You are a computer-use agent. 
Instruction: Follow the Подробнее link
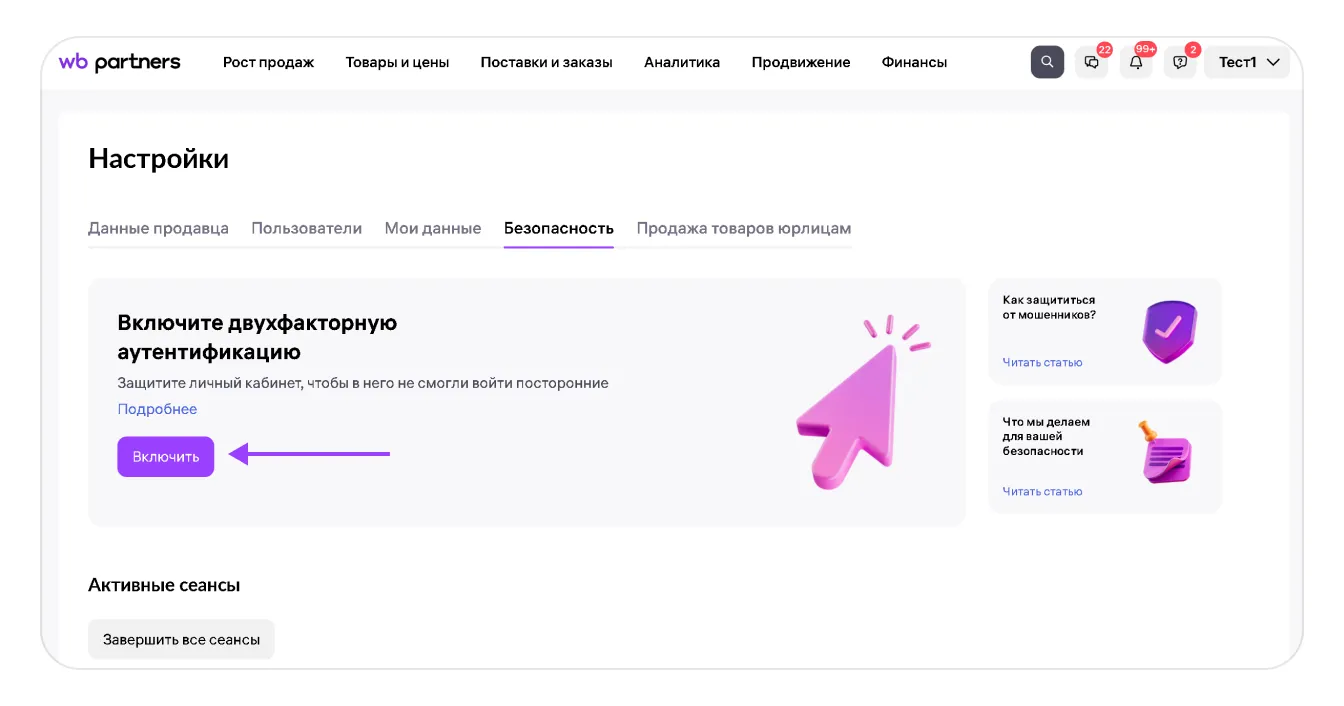coord(157,409)
